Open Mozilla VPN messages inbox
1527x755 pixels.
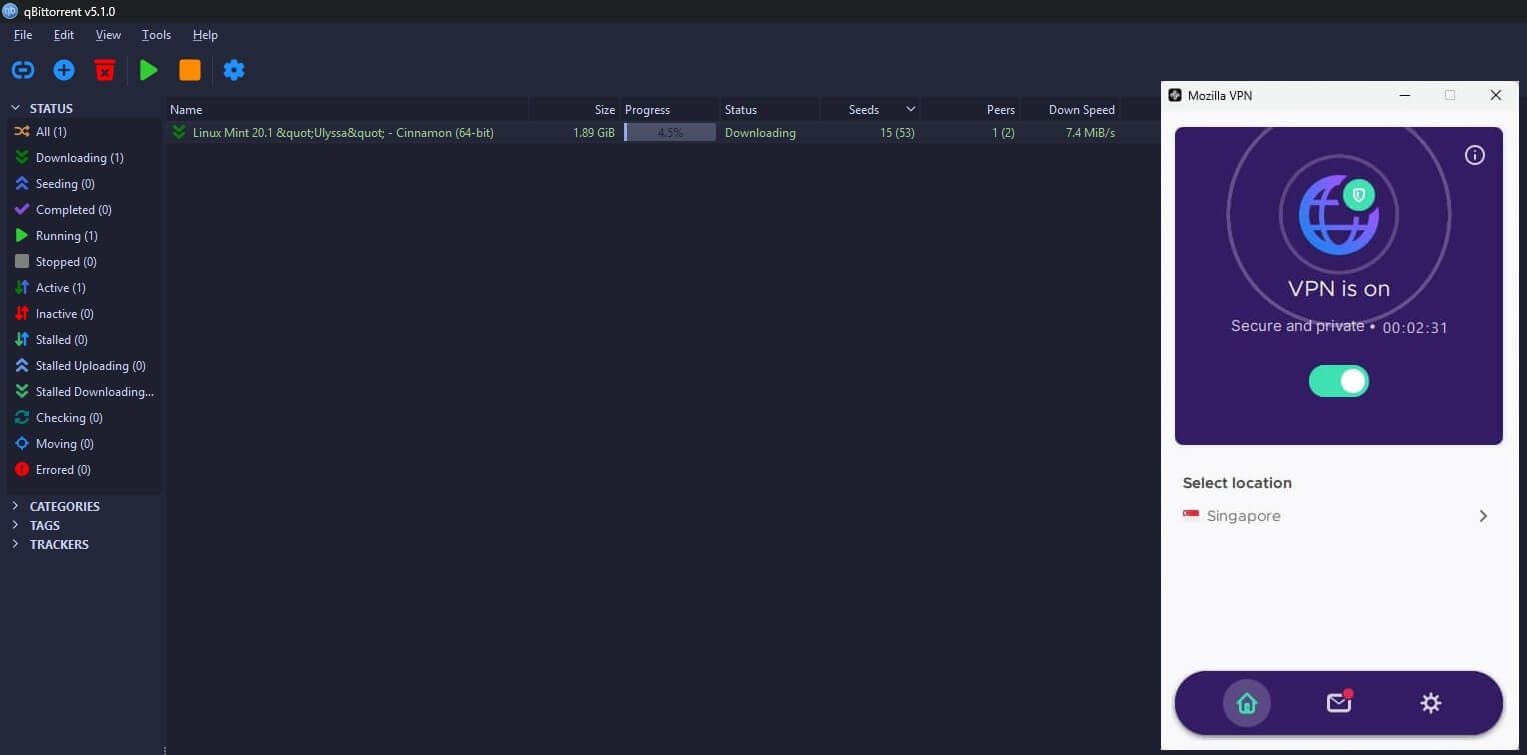[1338, 702]
